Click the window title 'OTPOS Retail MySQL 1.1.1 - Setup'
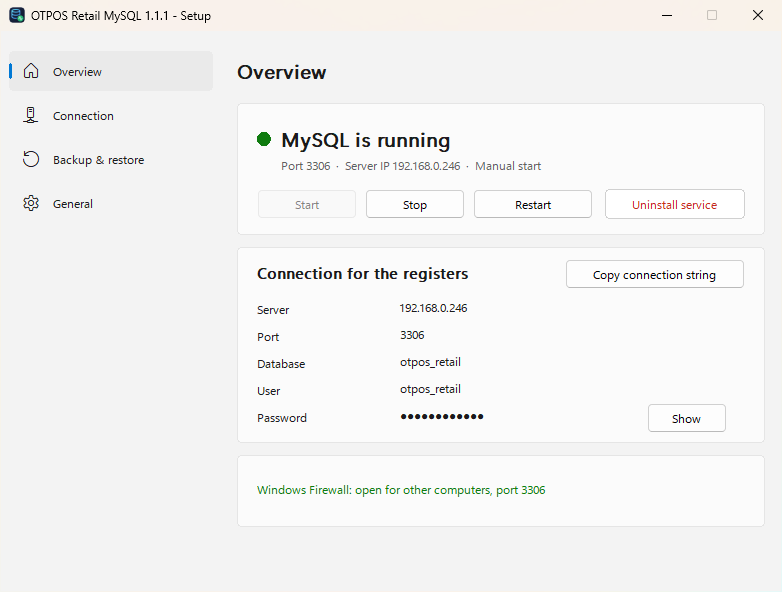 point(121,16)
